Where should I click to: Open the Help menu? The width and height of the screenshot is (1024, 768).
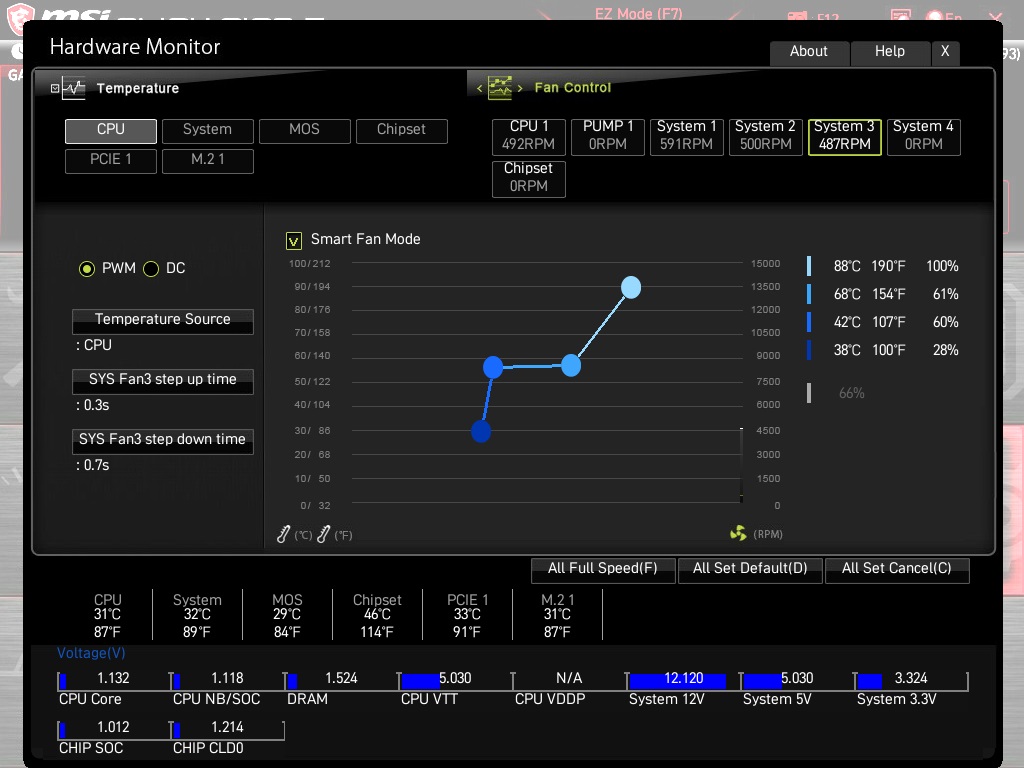[890, 52]
